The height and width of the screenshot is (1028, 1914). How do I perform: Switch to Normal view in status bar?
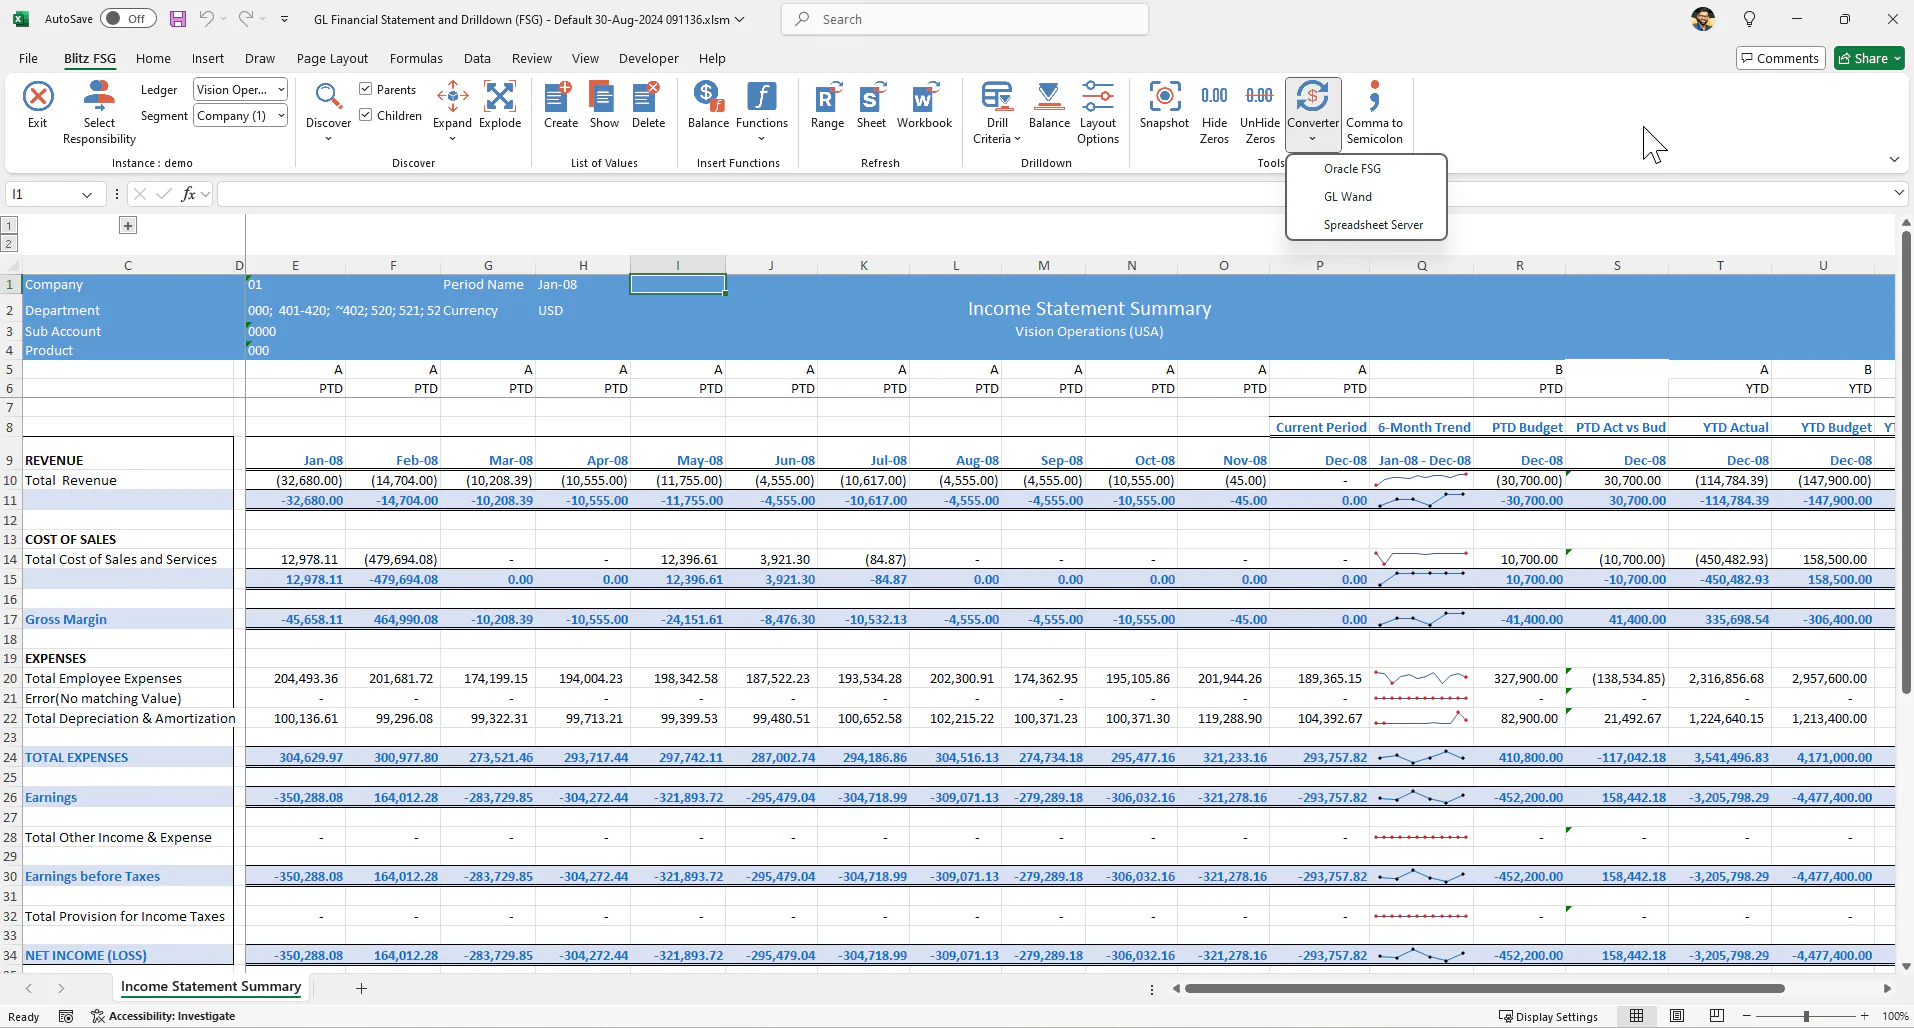pyautogui.click(x=1637, y=1016)
